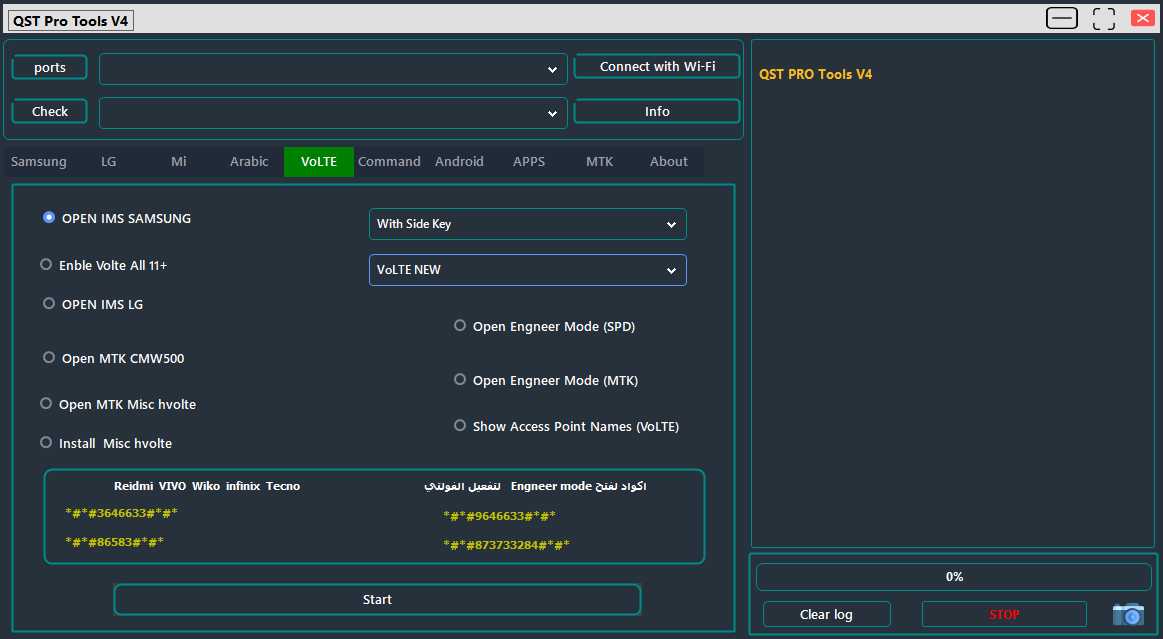This screenshot has width=1163, height=639.
Task: Select the OPEN IMS SAMSUNG option
Action: point(48,217)
